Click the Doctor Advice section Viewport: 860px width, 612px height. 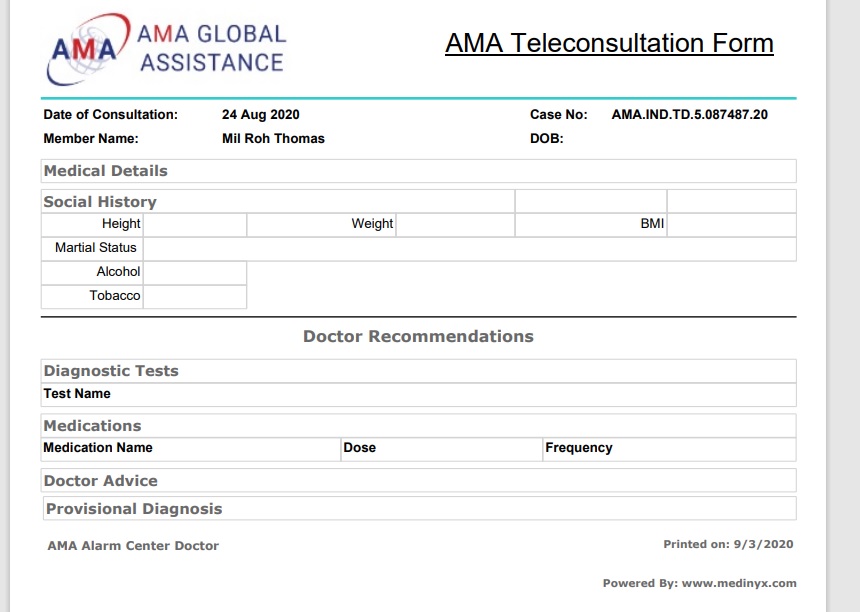[418, 480]
